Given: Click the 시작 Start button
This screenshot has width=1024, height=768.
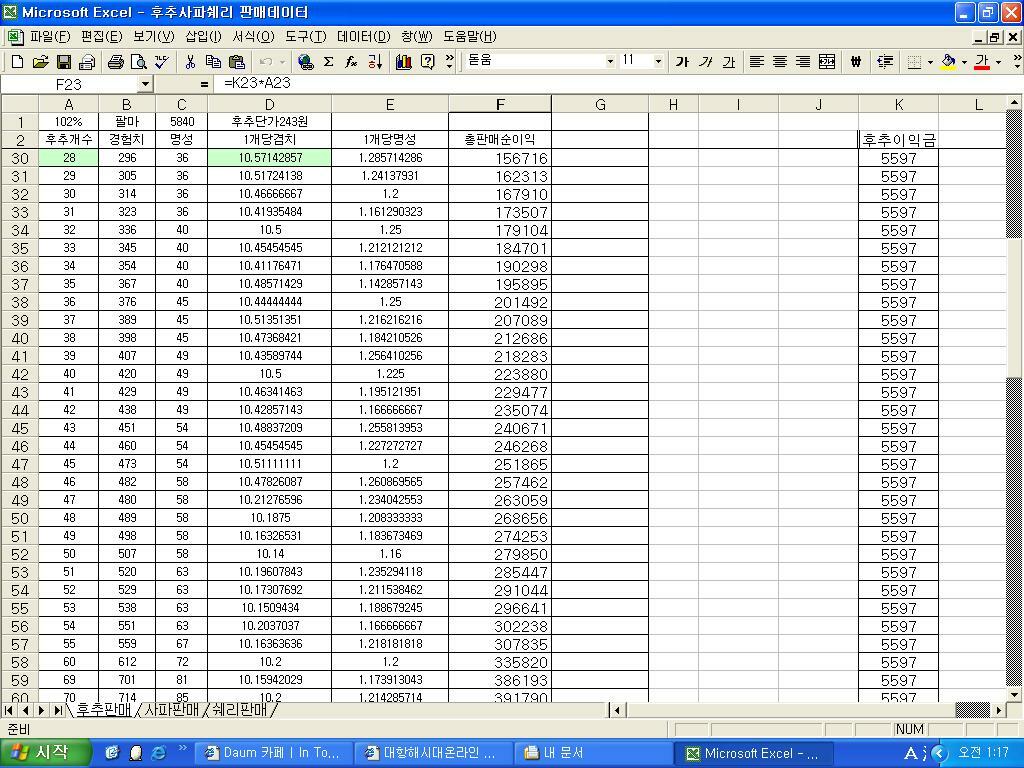Looking at the screenshot, I should (x=40, y=753).
